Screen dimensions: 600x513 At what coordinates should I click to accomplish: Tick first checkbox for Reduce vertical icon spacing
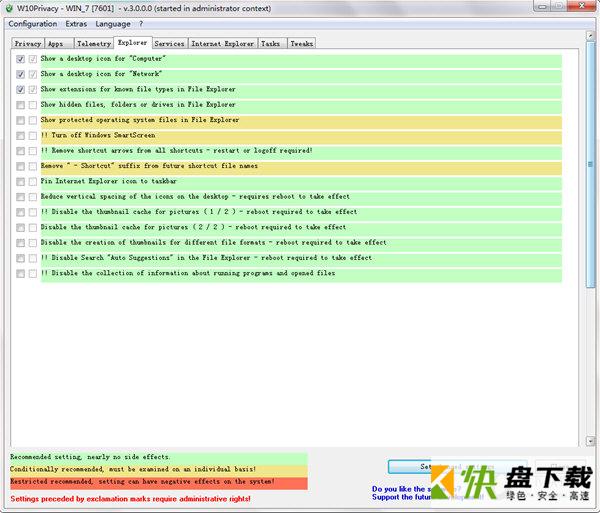pyautogui.click(x=21, y=197)
